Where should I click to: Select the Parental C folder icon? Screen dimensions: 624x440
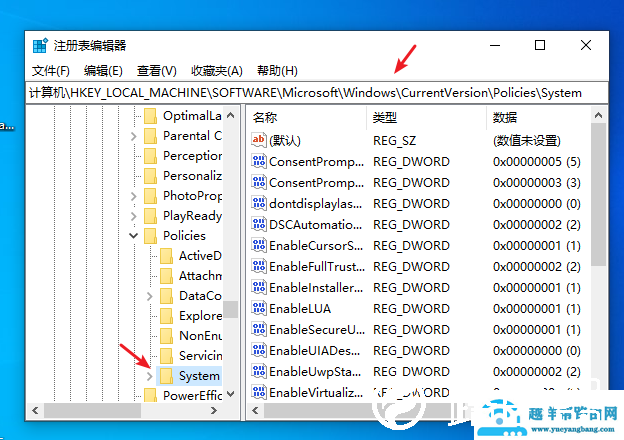coord(150,136)
